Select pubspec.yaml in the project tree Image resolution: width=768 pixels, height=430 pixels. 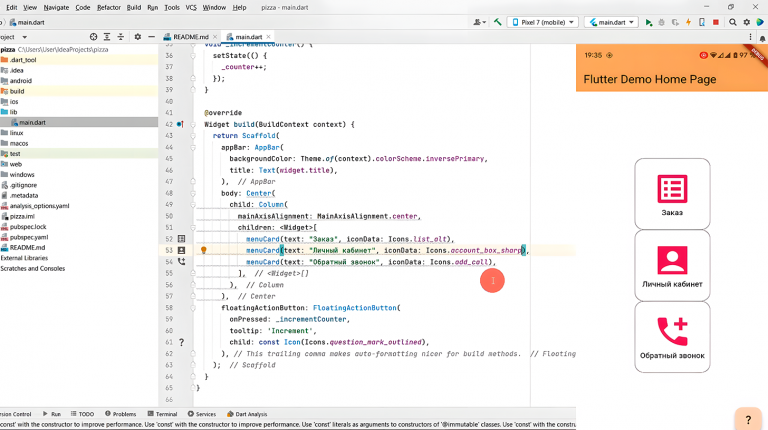coord(29,237)
